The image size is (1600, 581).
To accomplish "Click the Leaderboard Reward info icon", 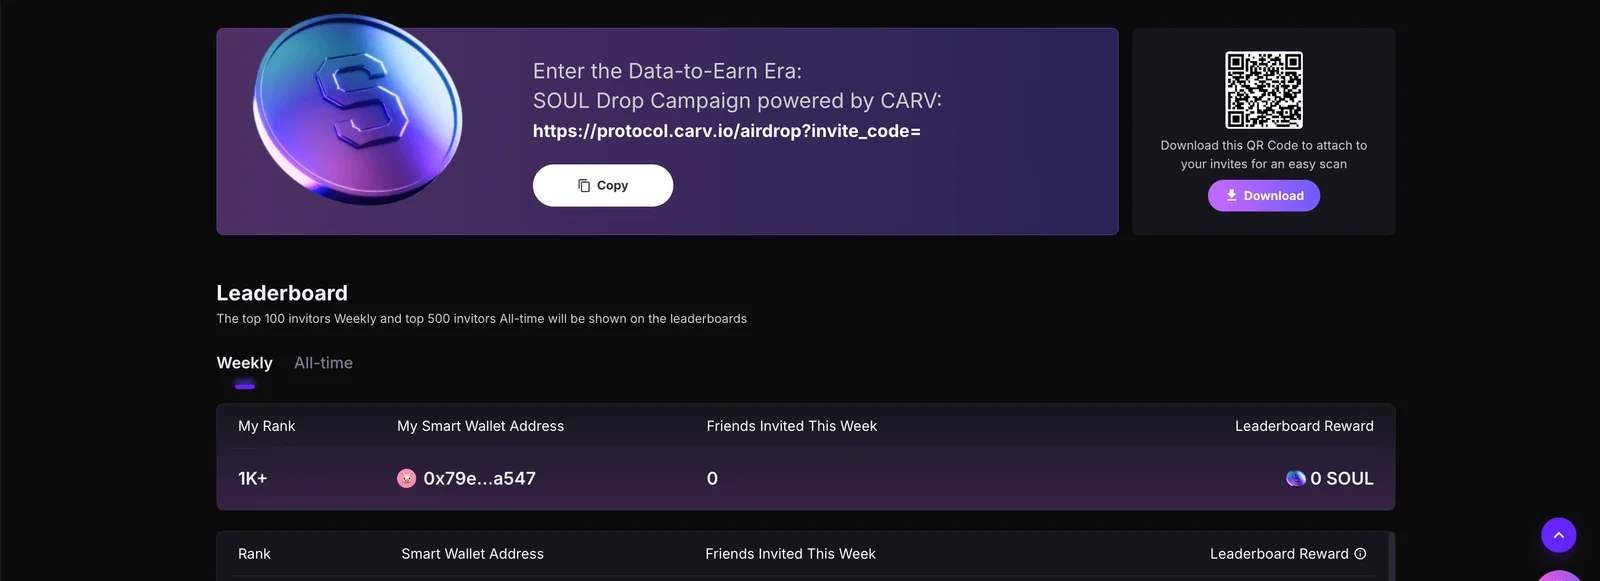I will tap(1360, 554).
